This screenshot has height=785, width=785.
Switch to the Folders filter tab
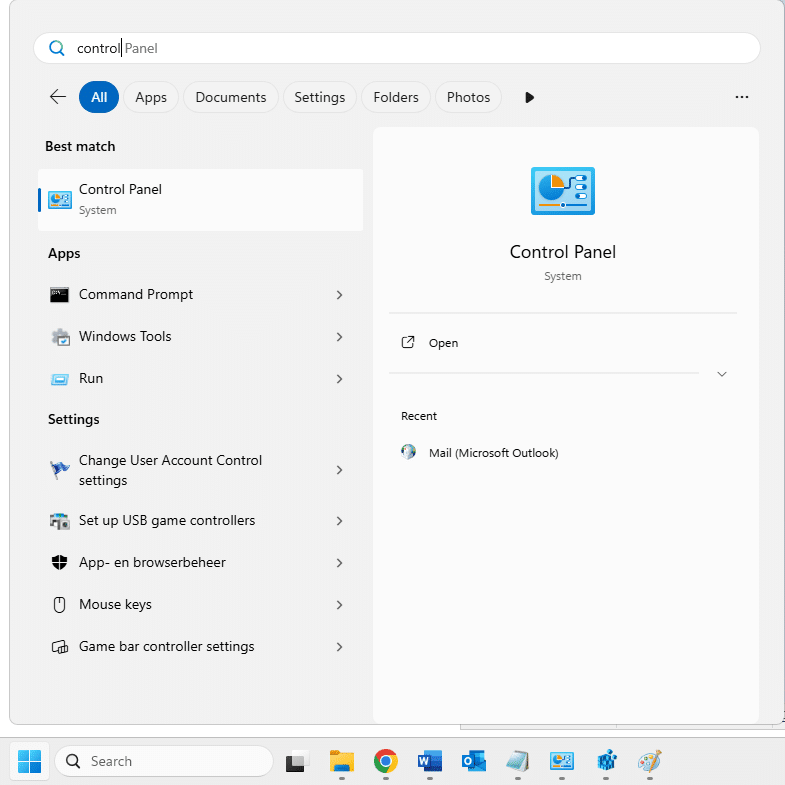[x=396, y=97]
